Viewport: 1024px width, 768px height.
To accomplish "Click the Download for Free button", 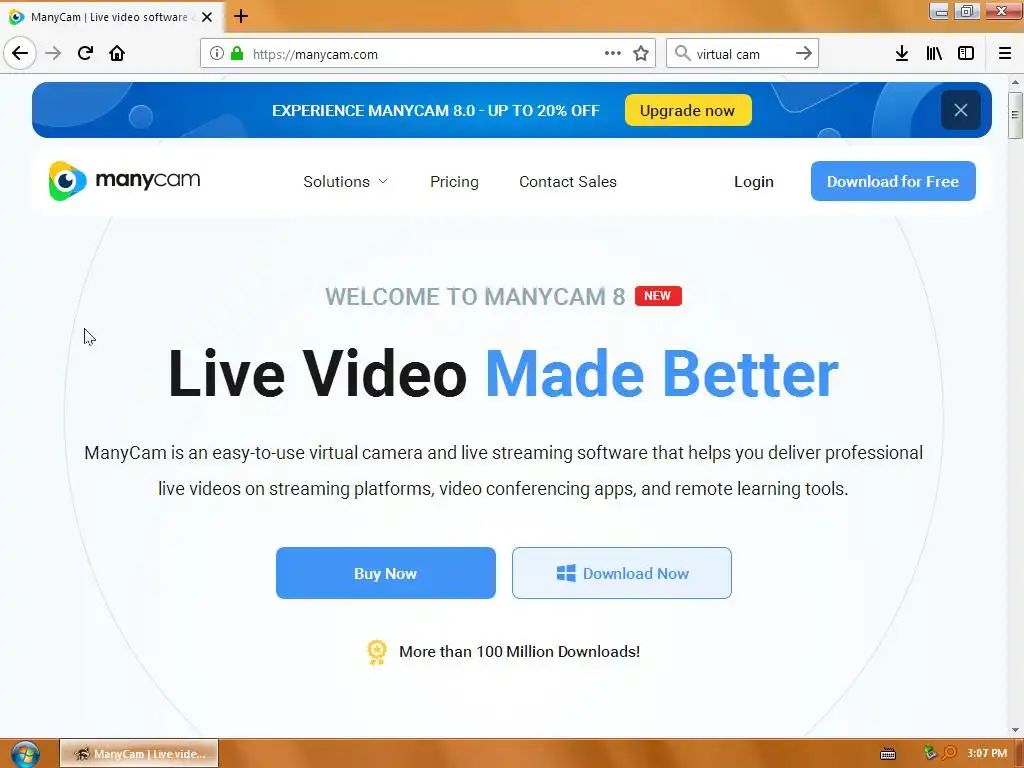I will click(x=893, y=181).
